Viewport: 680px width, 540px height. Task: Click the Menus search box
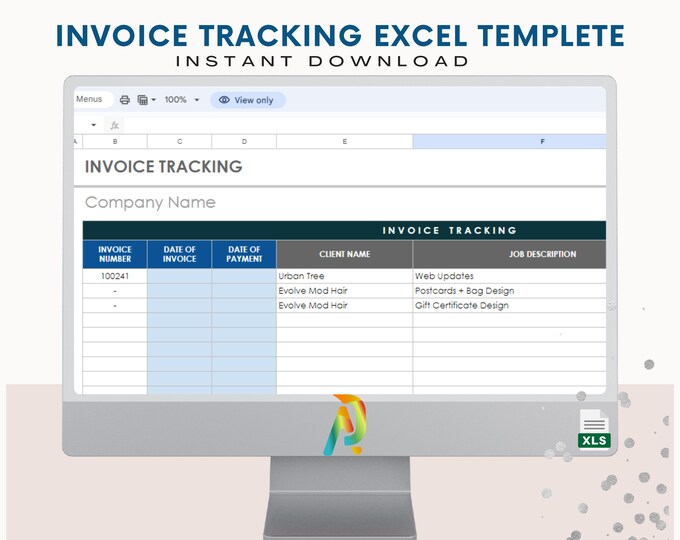coord(93,99)
